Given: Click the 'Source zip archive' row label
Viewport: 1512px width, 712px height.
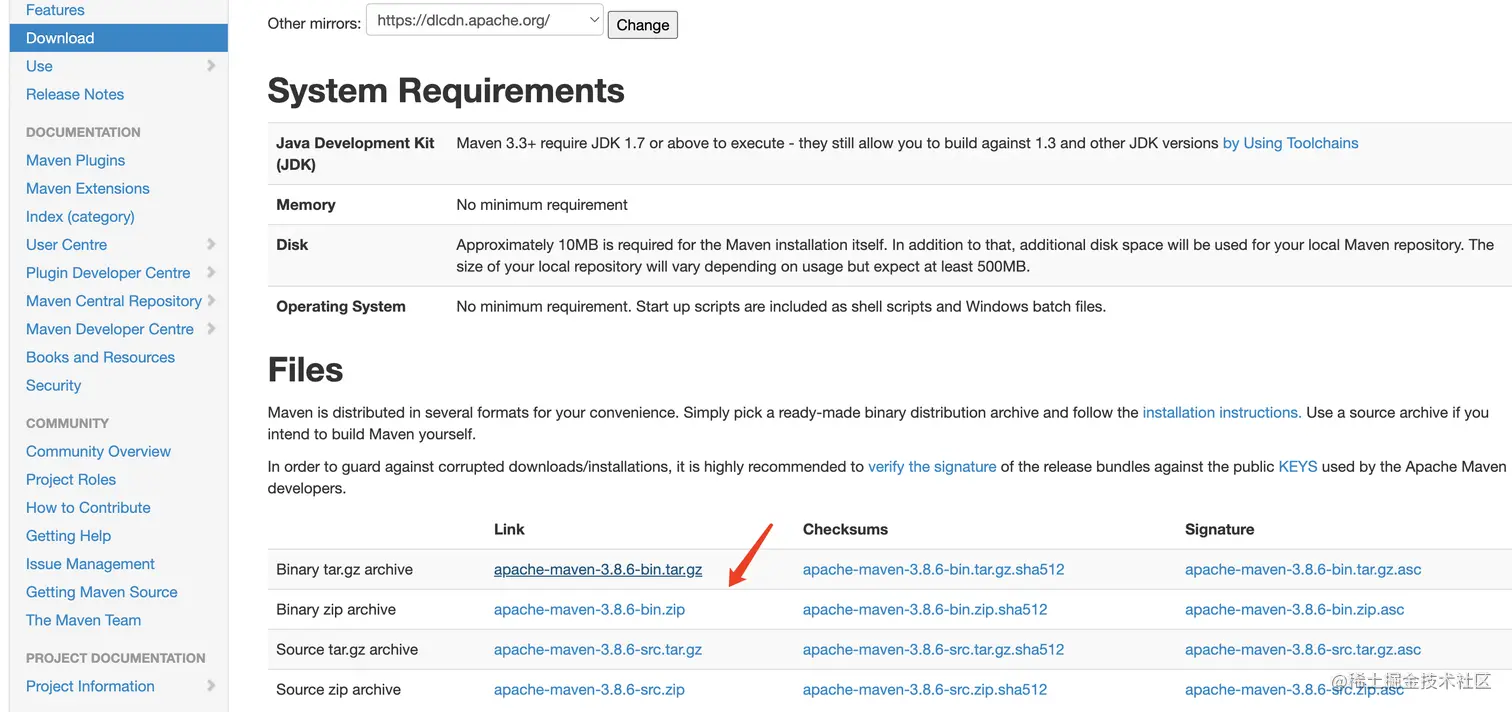Looking at the screenshot, I should [338, 689].
